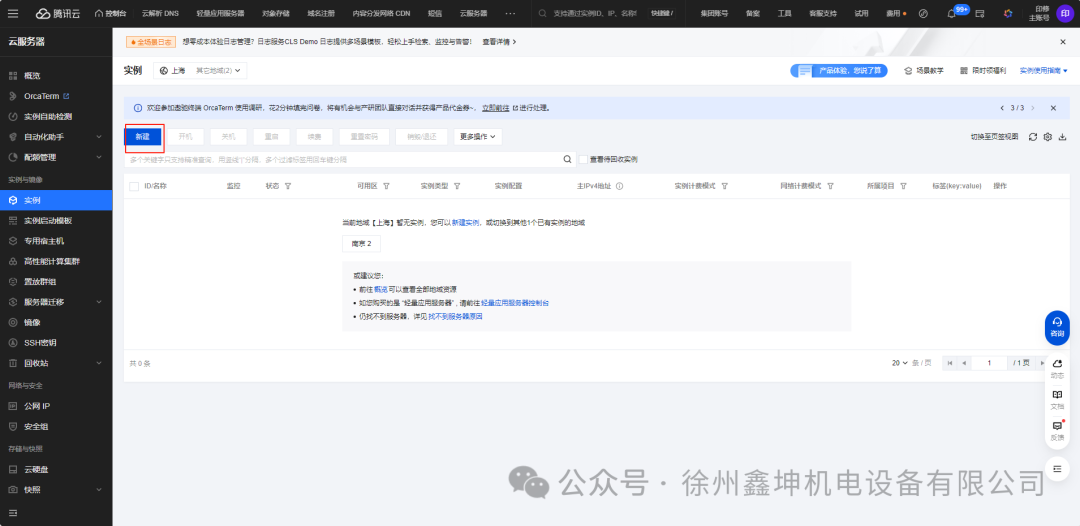Click the Tencent Cloud logo
1080x526 pixels.
pyautogui.click(x=57, y=13)
